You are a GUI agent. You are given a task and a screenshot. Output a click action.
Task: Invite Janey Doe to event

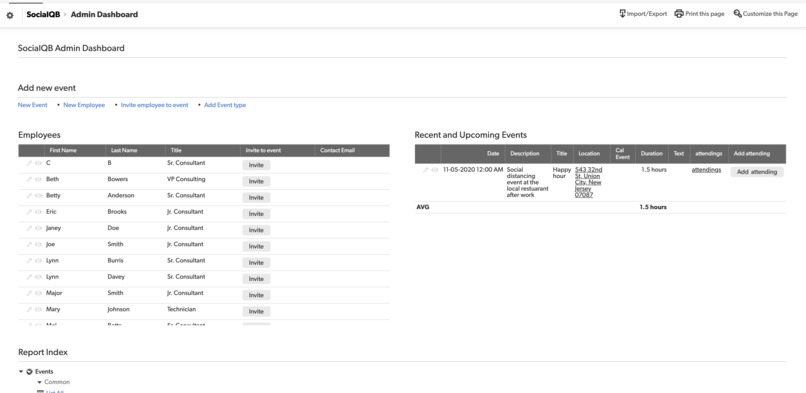[x=256, y=230]
